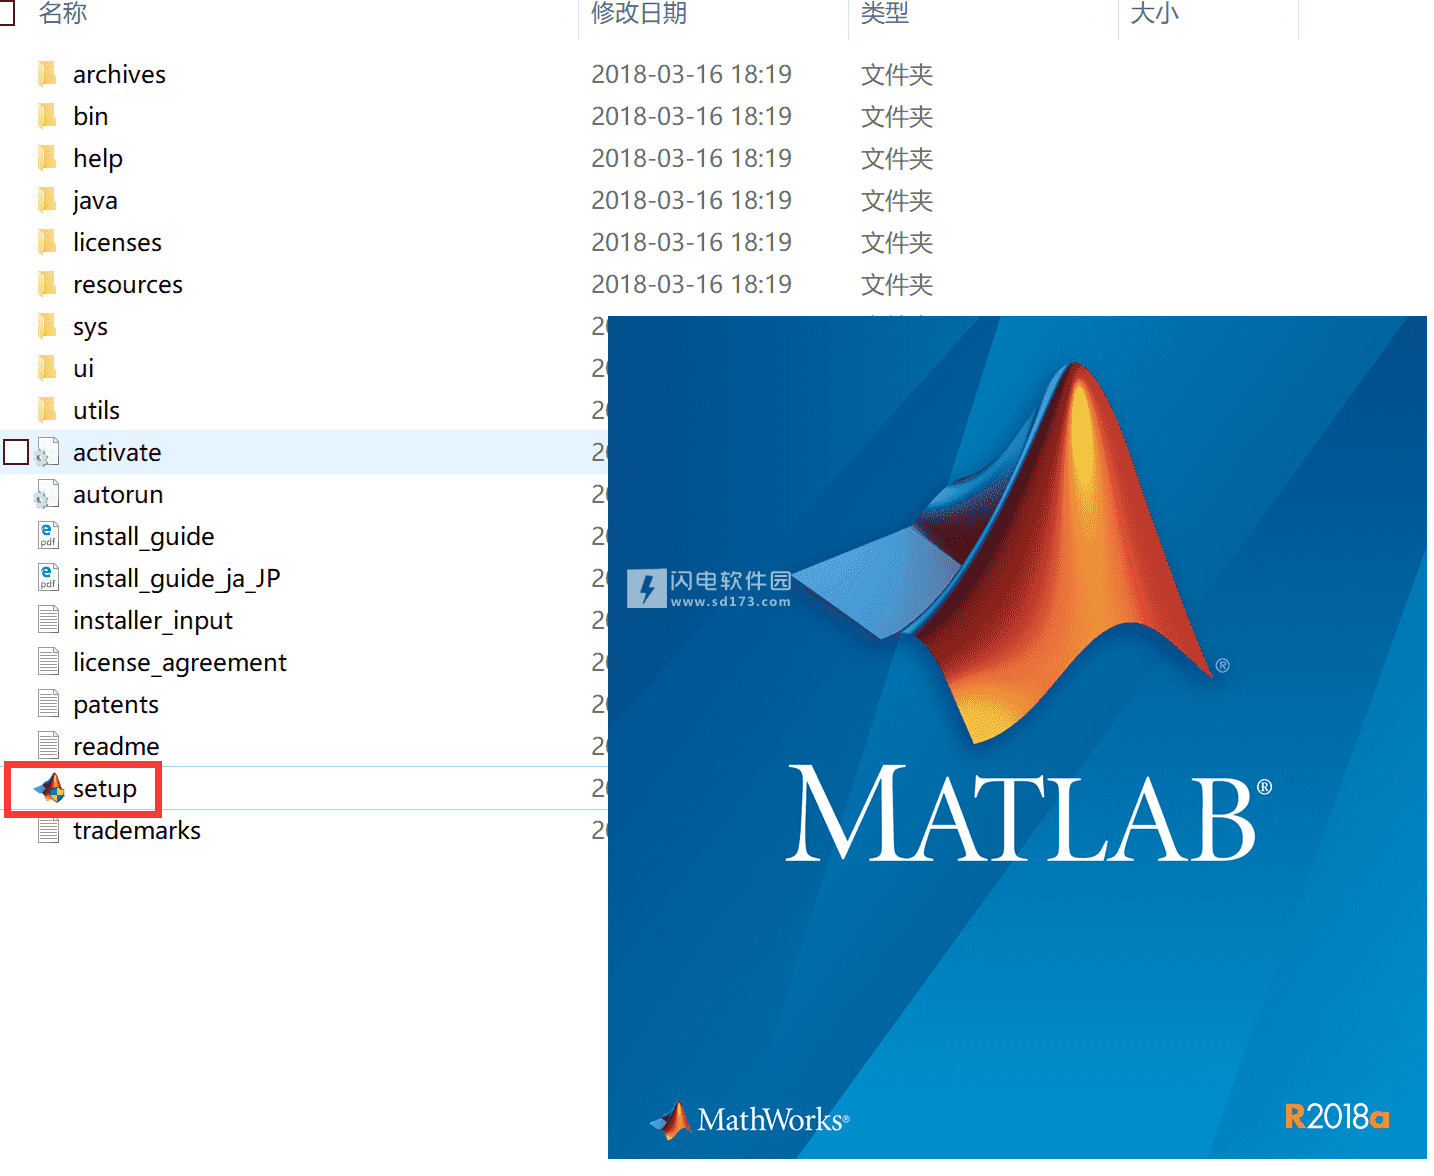Viewport: 1434px width, 1176px height.
Task: Click the MathWorks logo on splash screen
Action: [x=749, y=1120]
